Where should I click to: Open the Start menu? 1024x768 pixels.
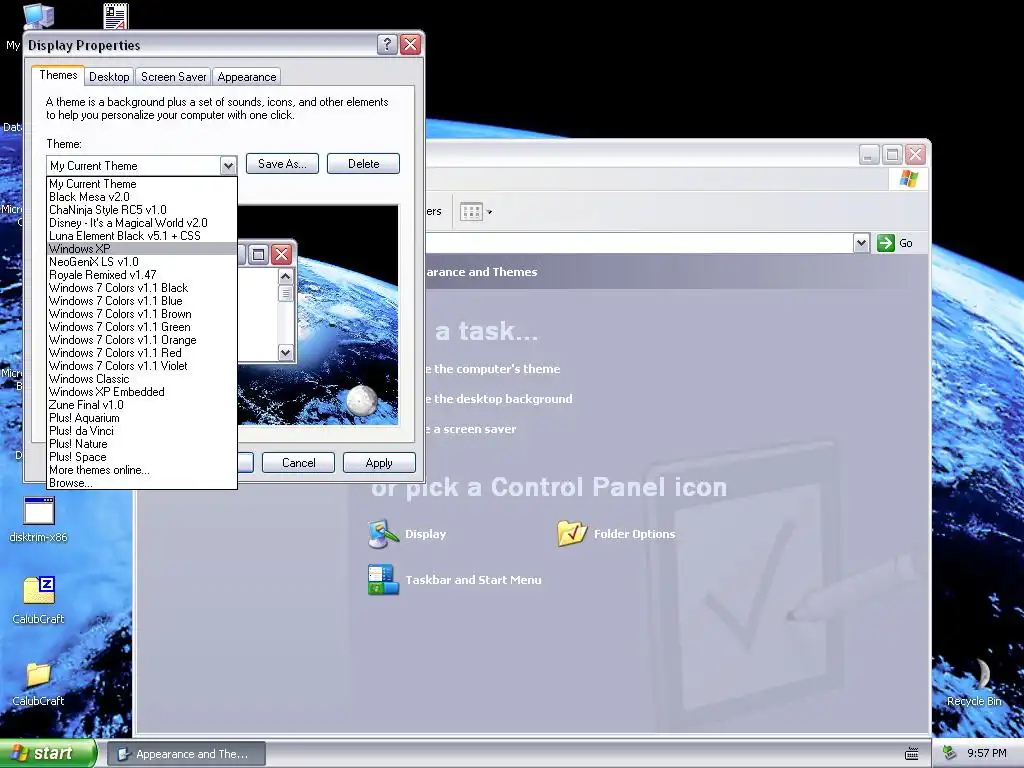(x=47, y=754)
